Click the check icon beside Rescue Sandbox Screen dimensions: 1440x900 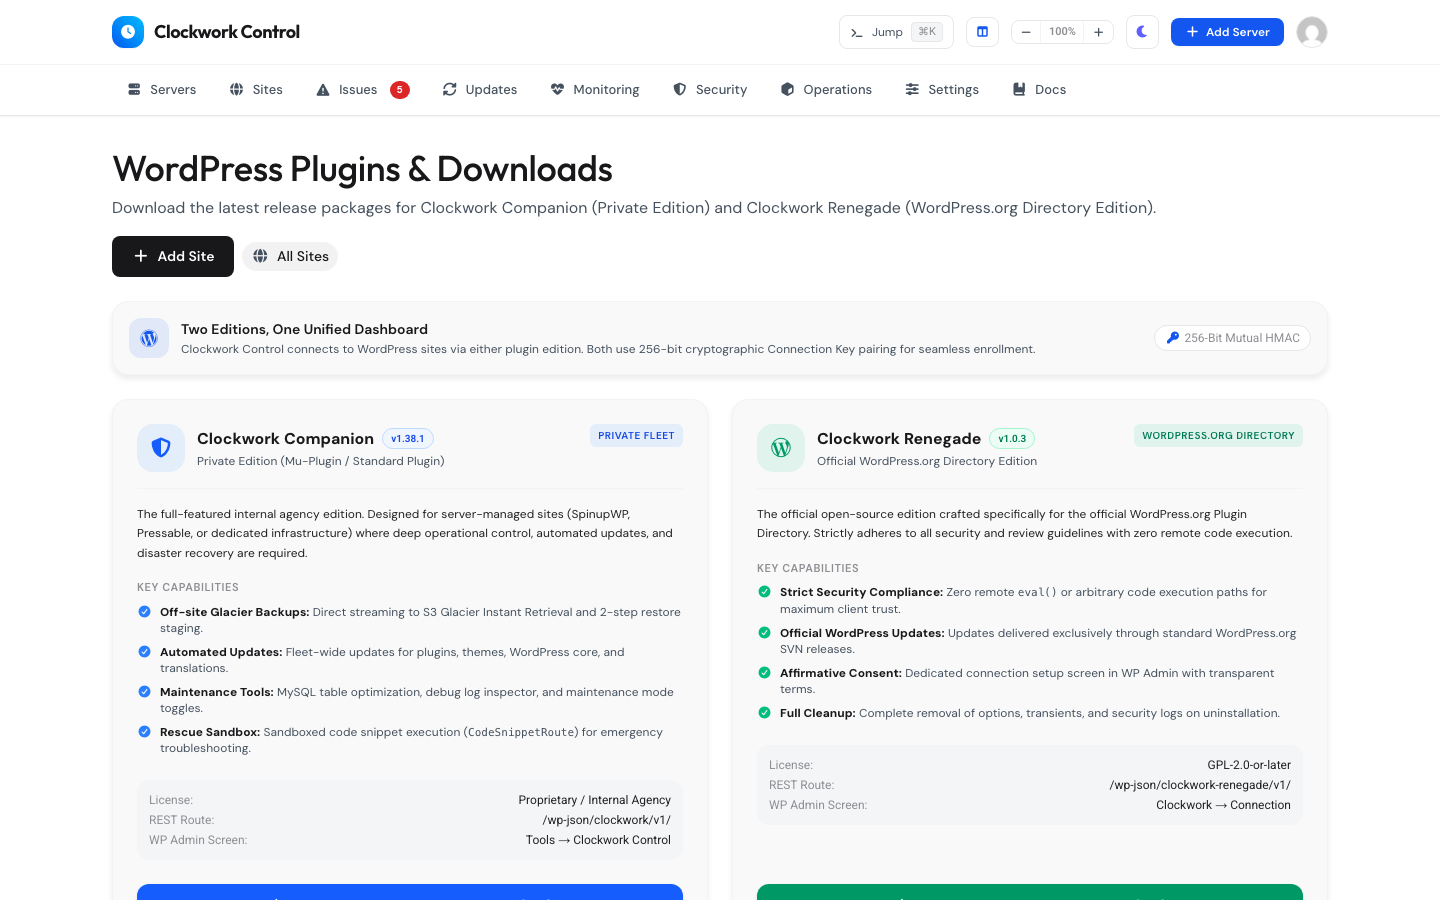[144, 732]
